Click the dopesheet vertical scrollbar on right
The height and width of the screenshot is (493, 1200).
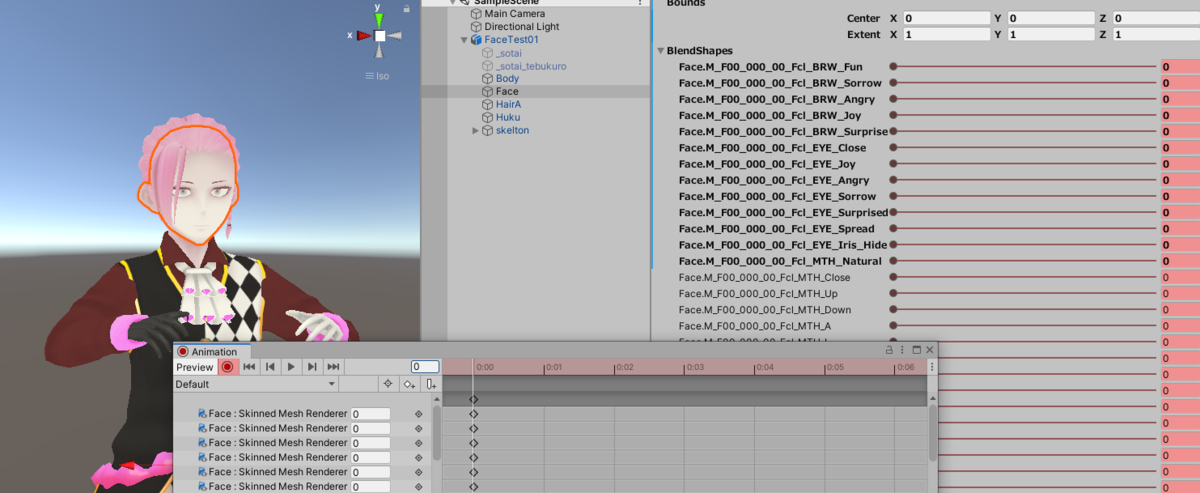point(933,432)
